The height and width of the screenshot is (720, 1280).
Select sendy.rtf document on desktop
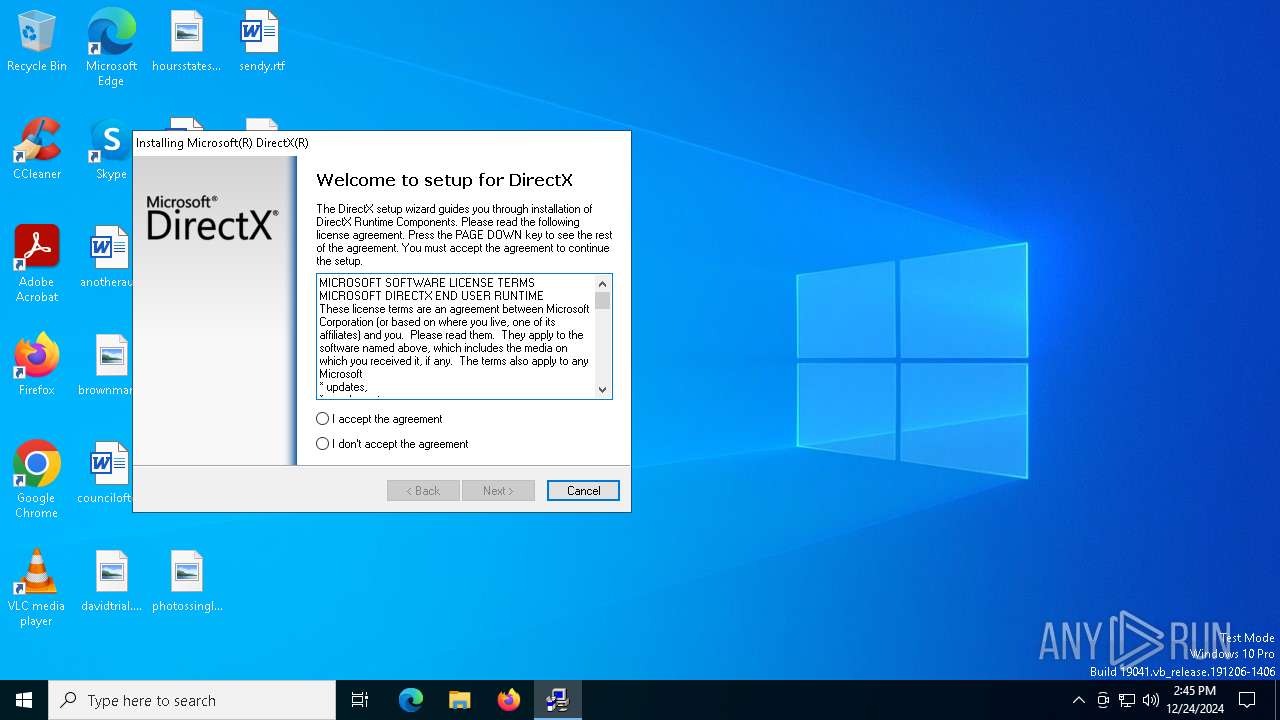261,42
